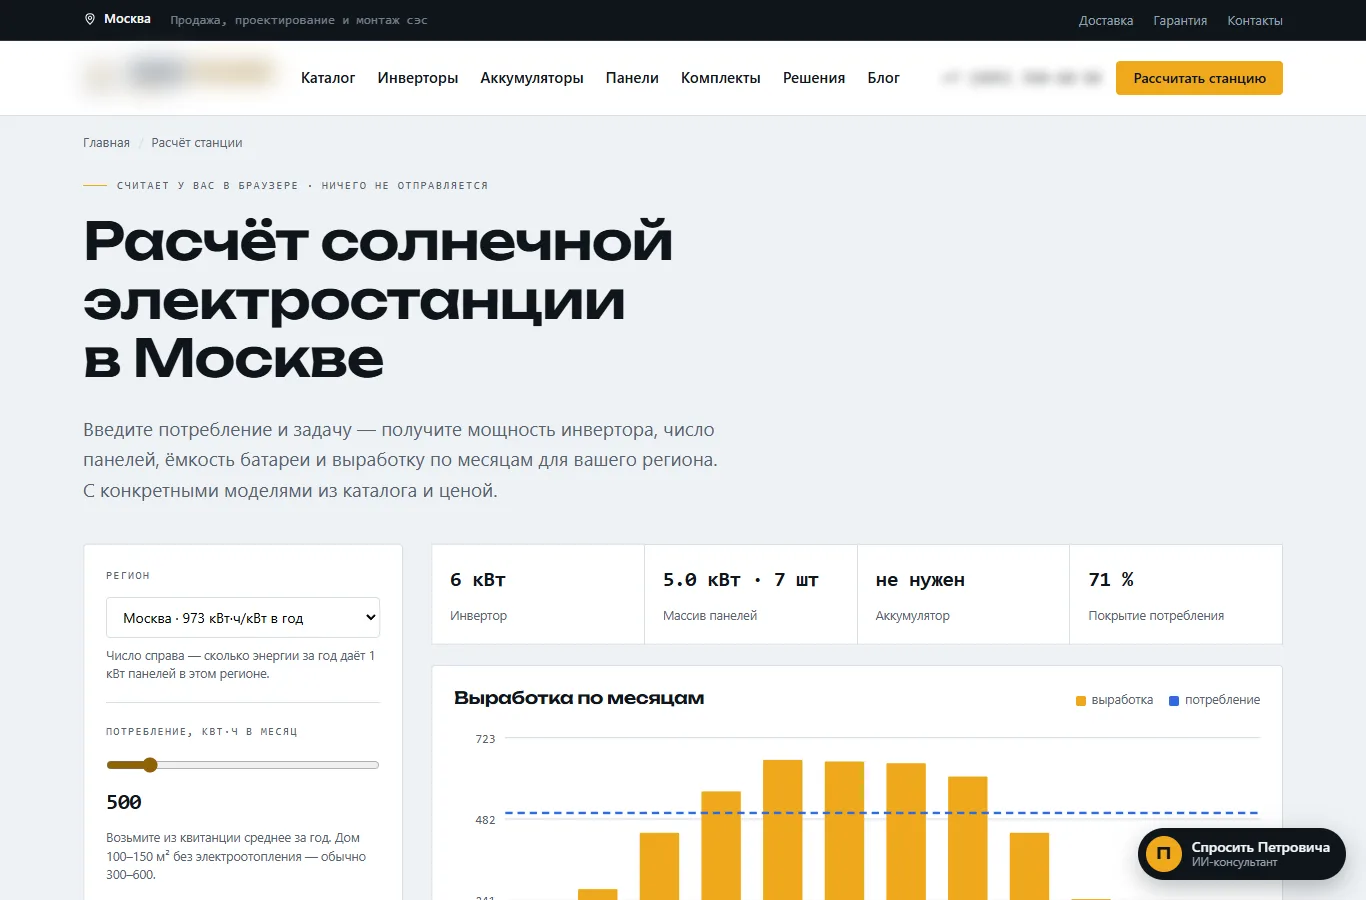Click the «Массив панелей» label

710,616
